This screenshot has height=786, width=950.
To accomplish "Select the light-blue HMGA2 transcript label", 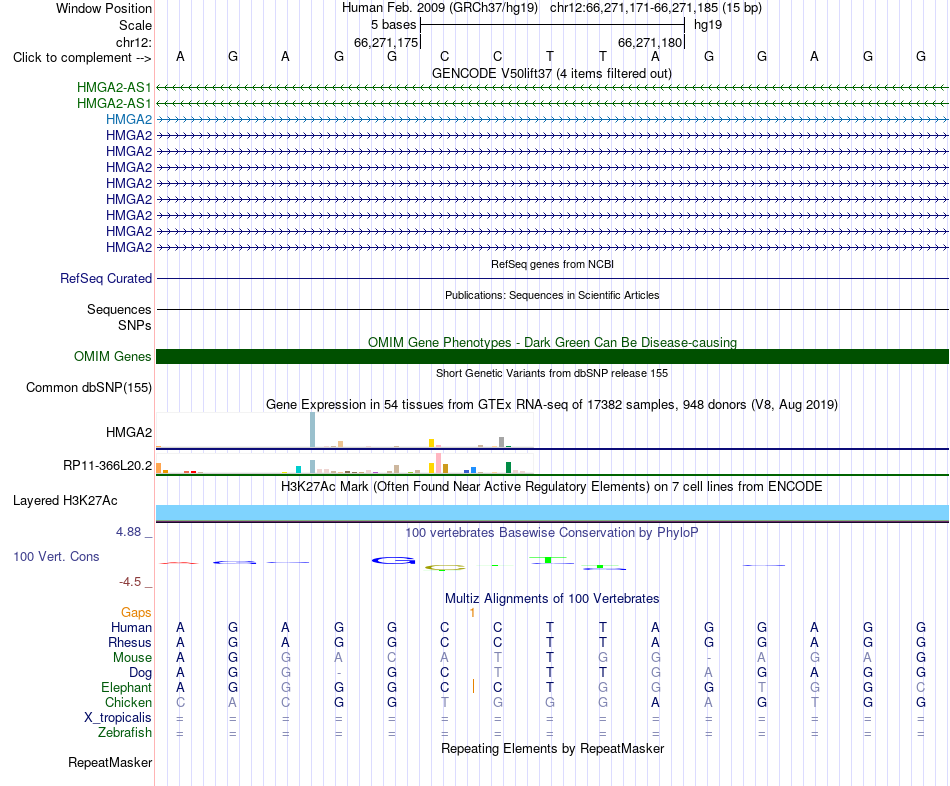I will click(x=128, y=119).
